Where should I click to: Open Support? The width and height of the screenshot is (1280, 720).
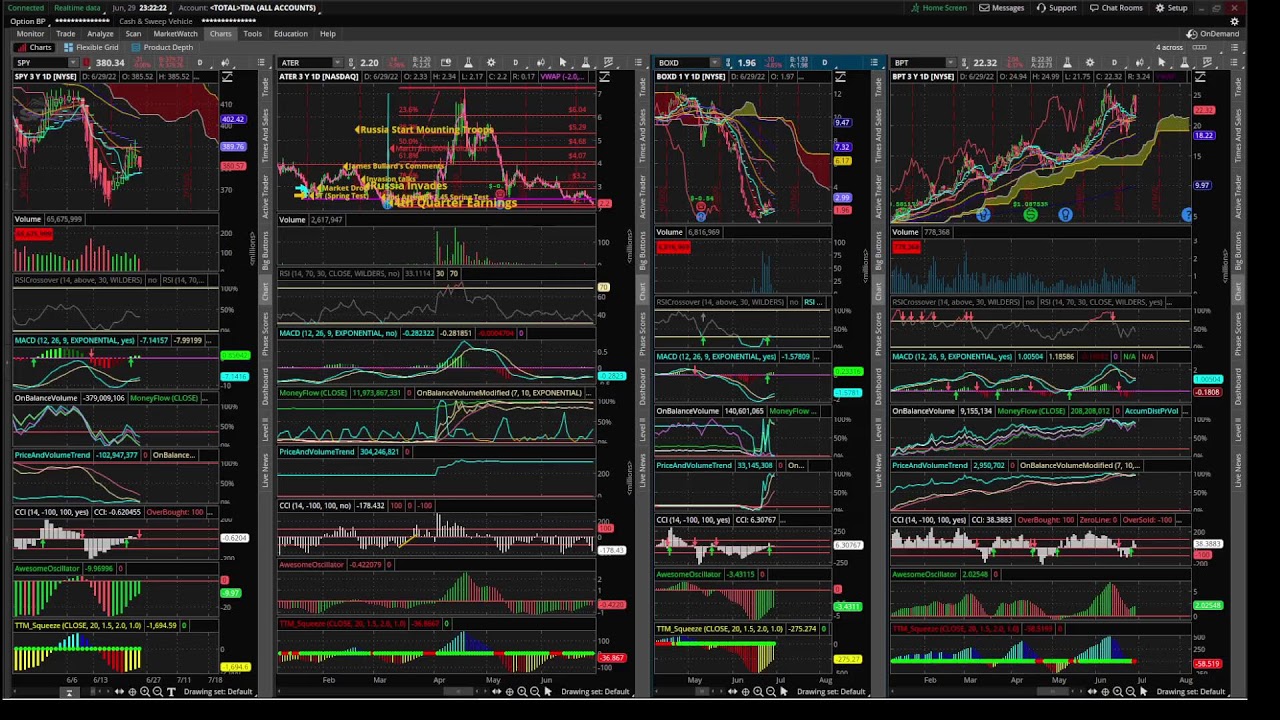(1057, 8)
